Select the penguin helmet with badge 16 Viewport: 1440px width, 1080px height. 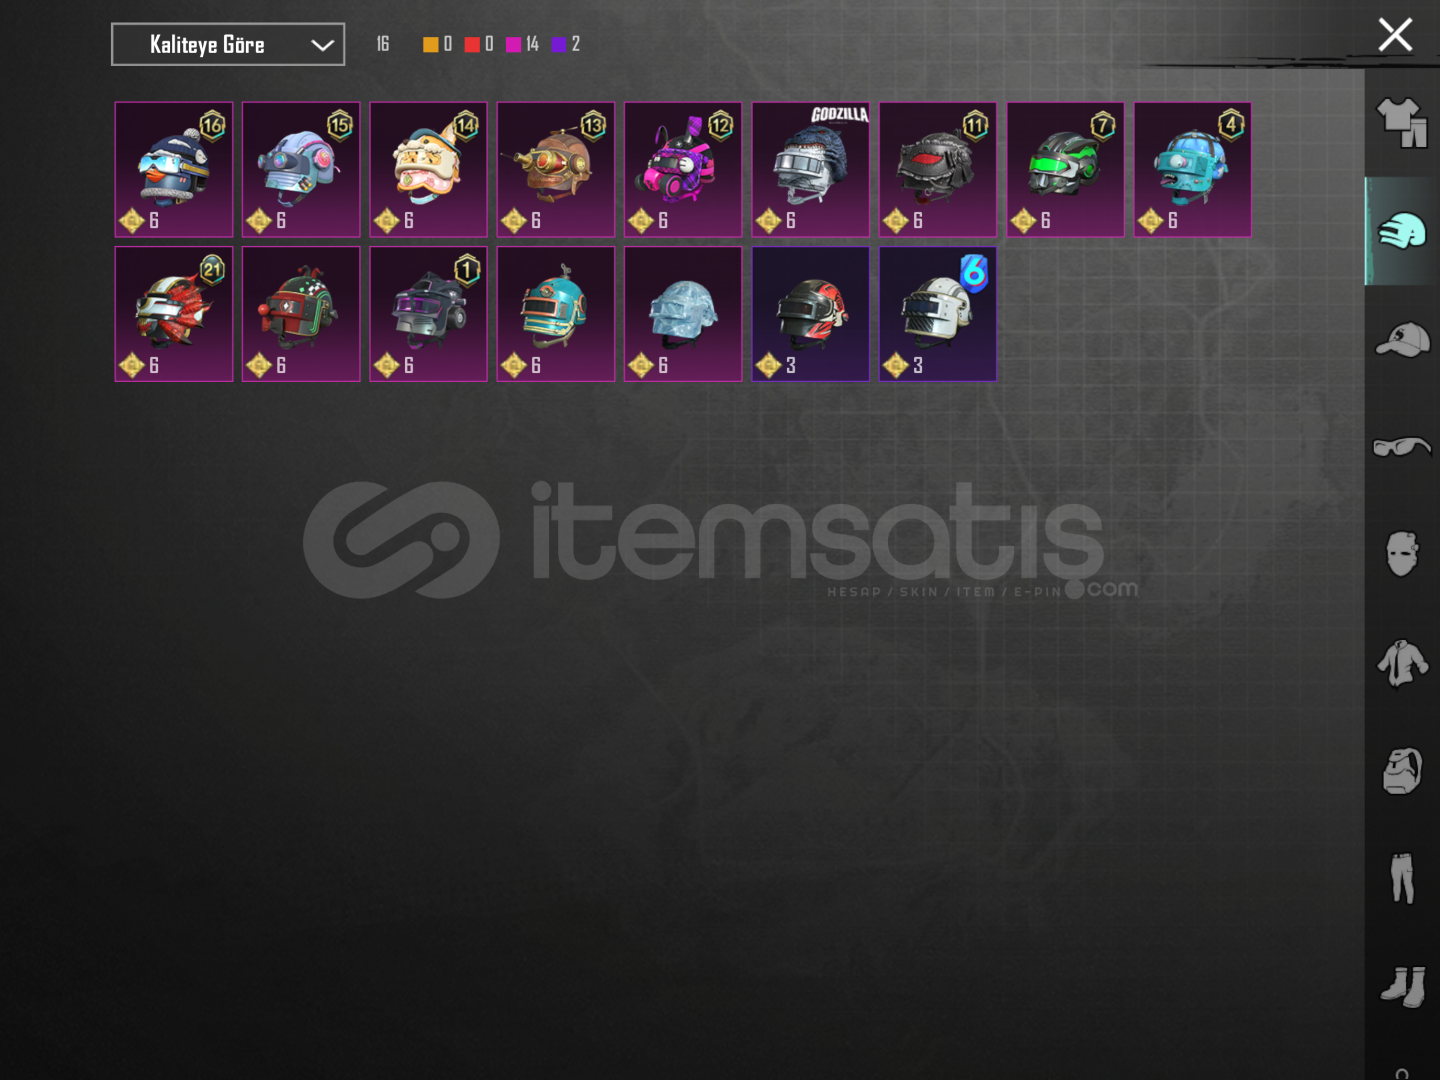coord(174,170)
